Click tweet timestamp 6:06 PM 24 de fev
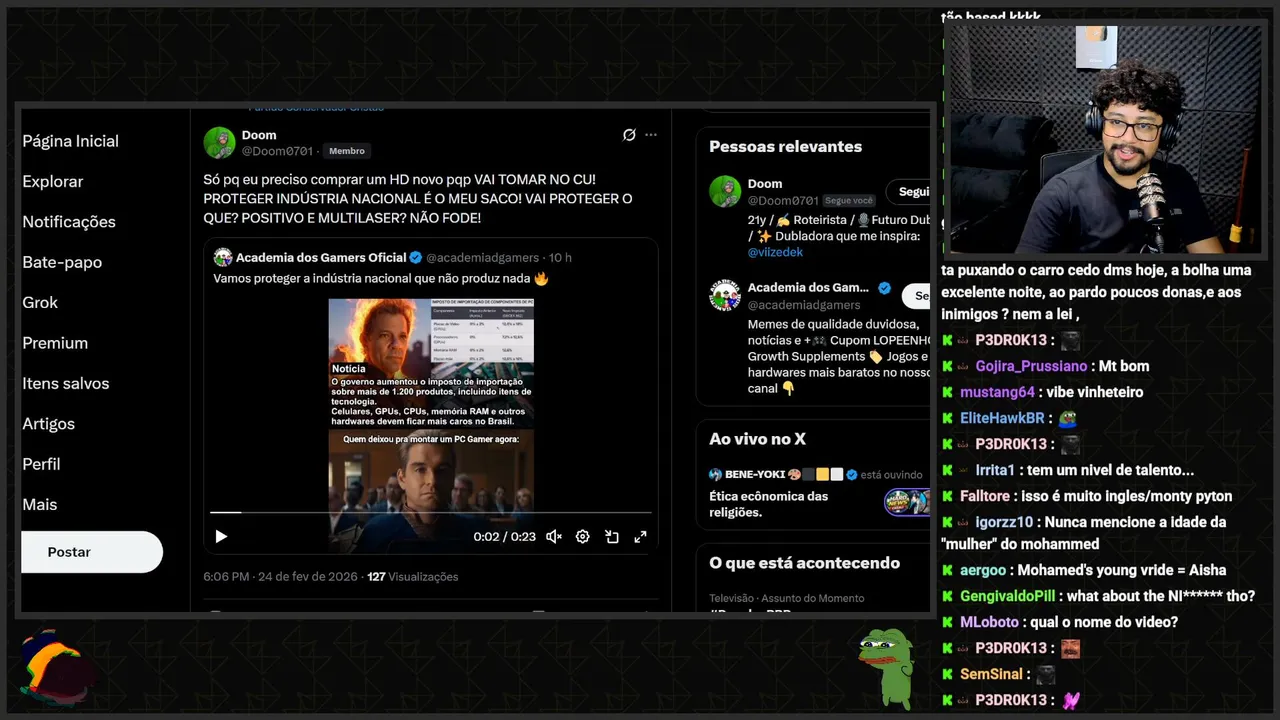Image resolution: width=1280 pixels, height=720 pixels. click(x=280, y=577)
